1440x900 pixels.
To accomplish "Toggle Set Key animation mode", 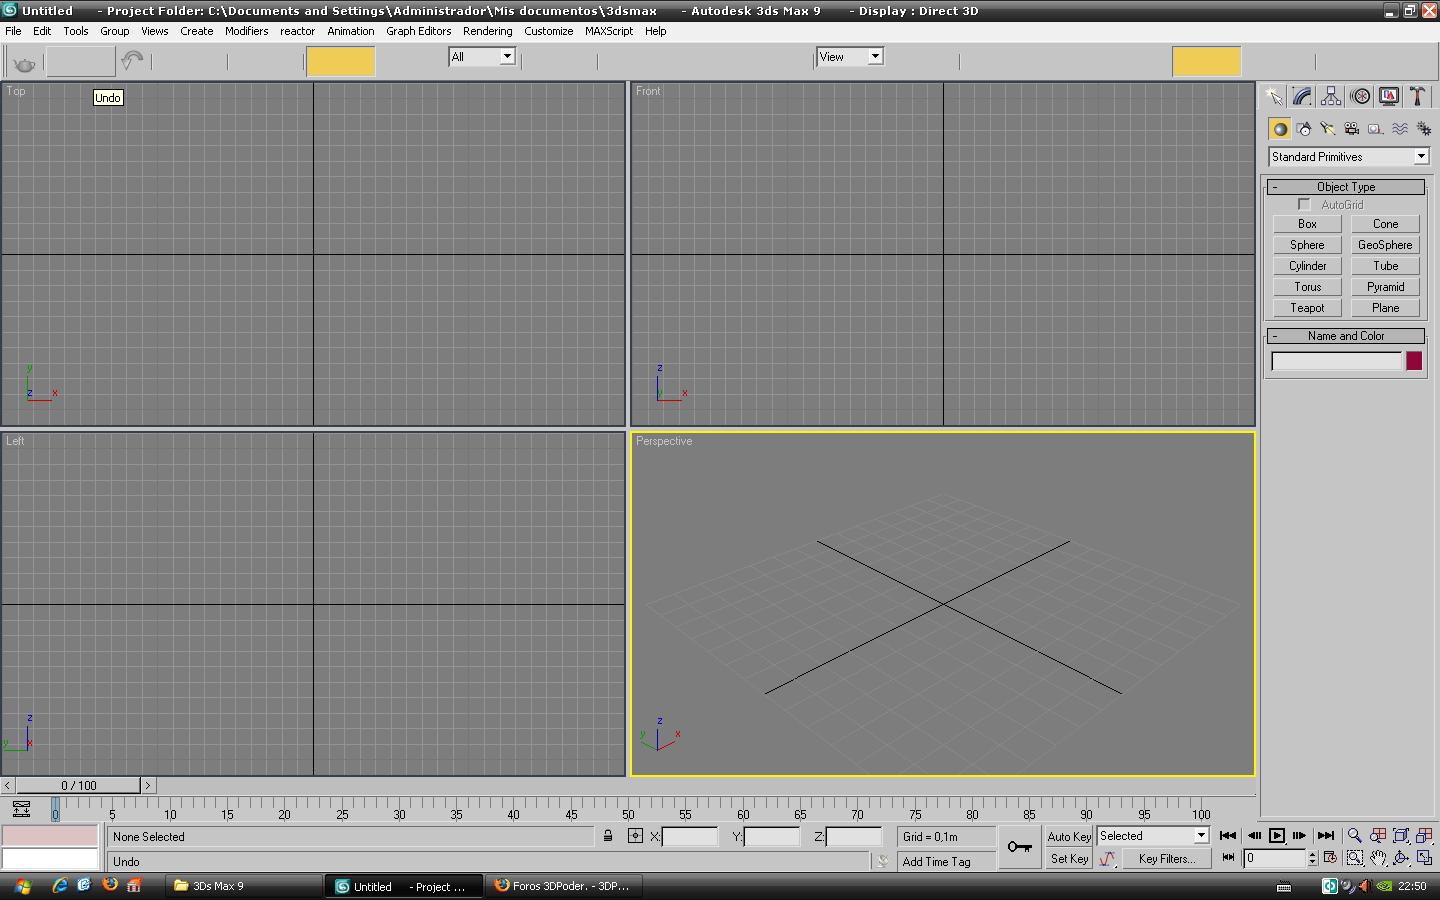I will [x=1069, y=858].
